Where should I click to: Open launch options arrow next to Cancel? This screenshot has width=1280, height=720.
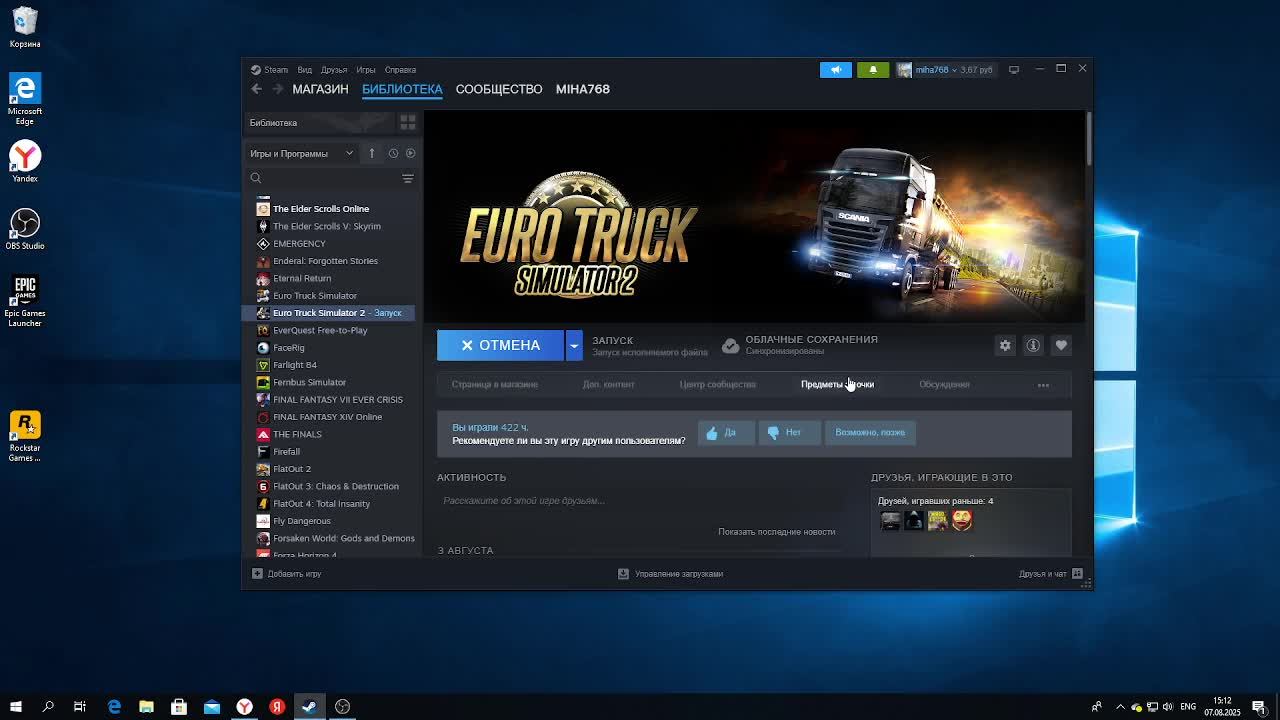pos(574,345)
